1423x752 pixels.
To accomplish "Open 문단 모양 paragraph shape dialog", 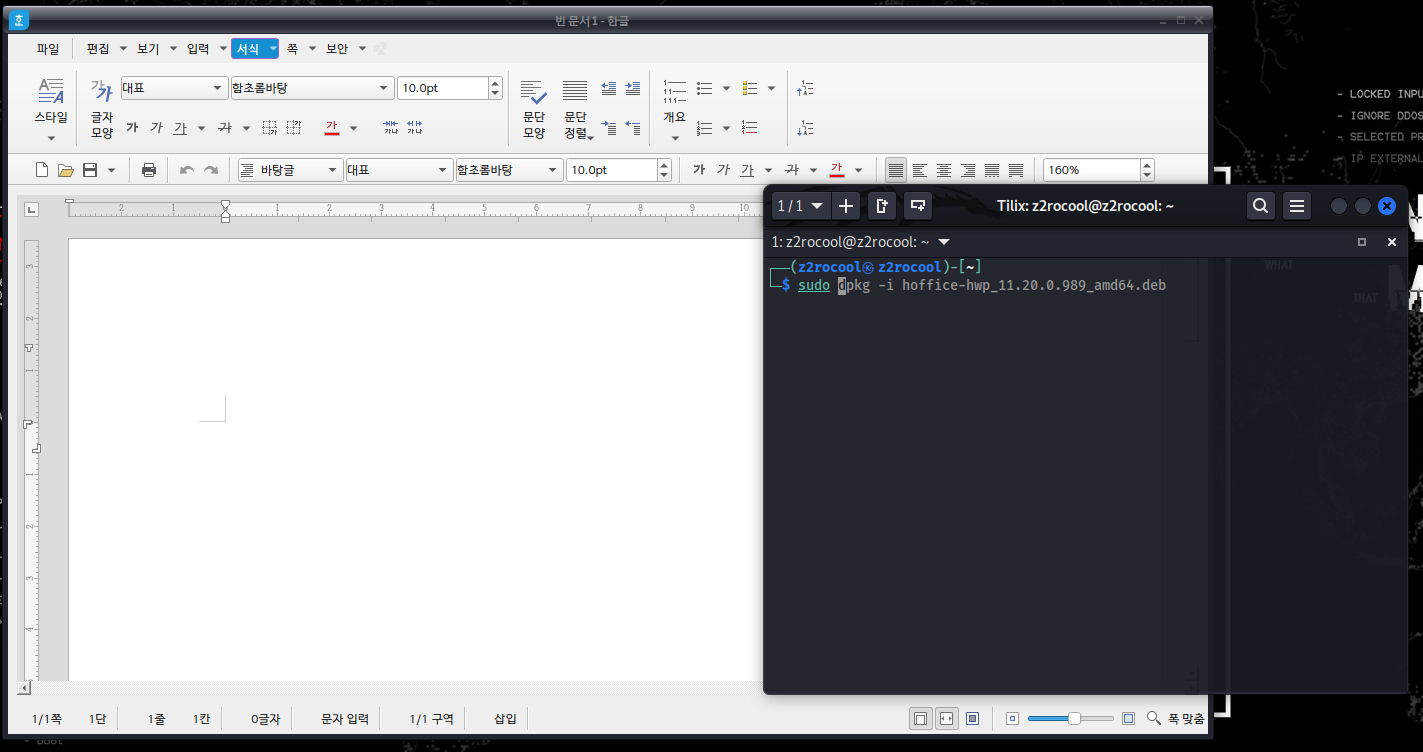I will point(534,108).
